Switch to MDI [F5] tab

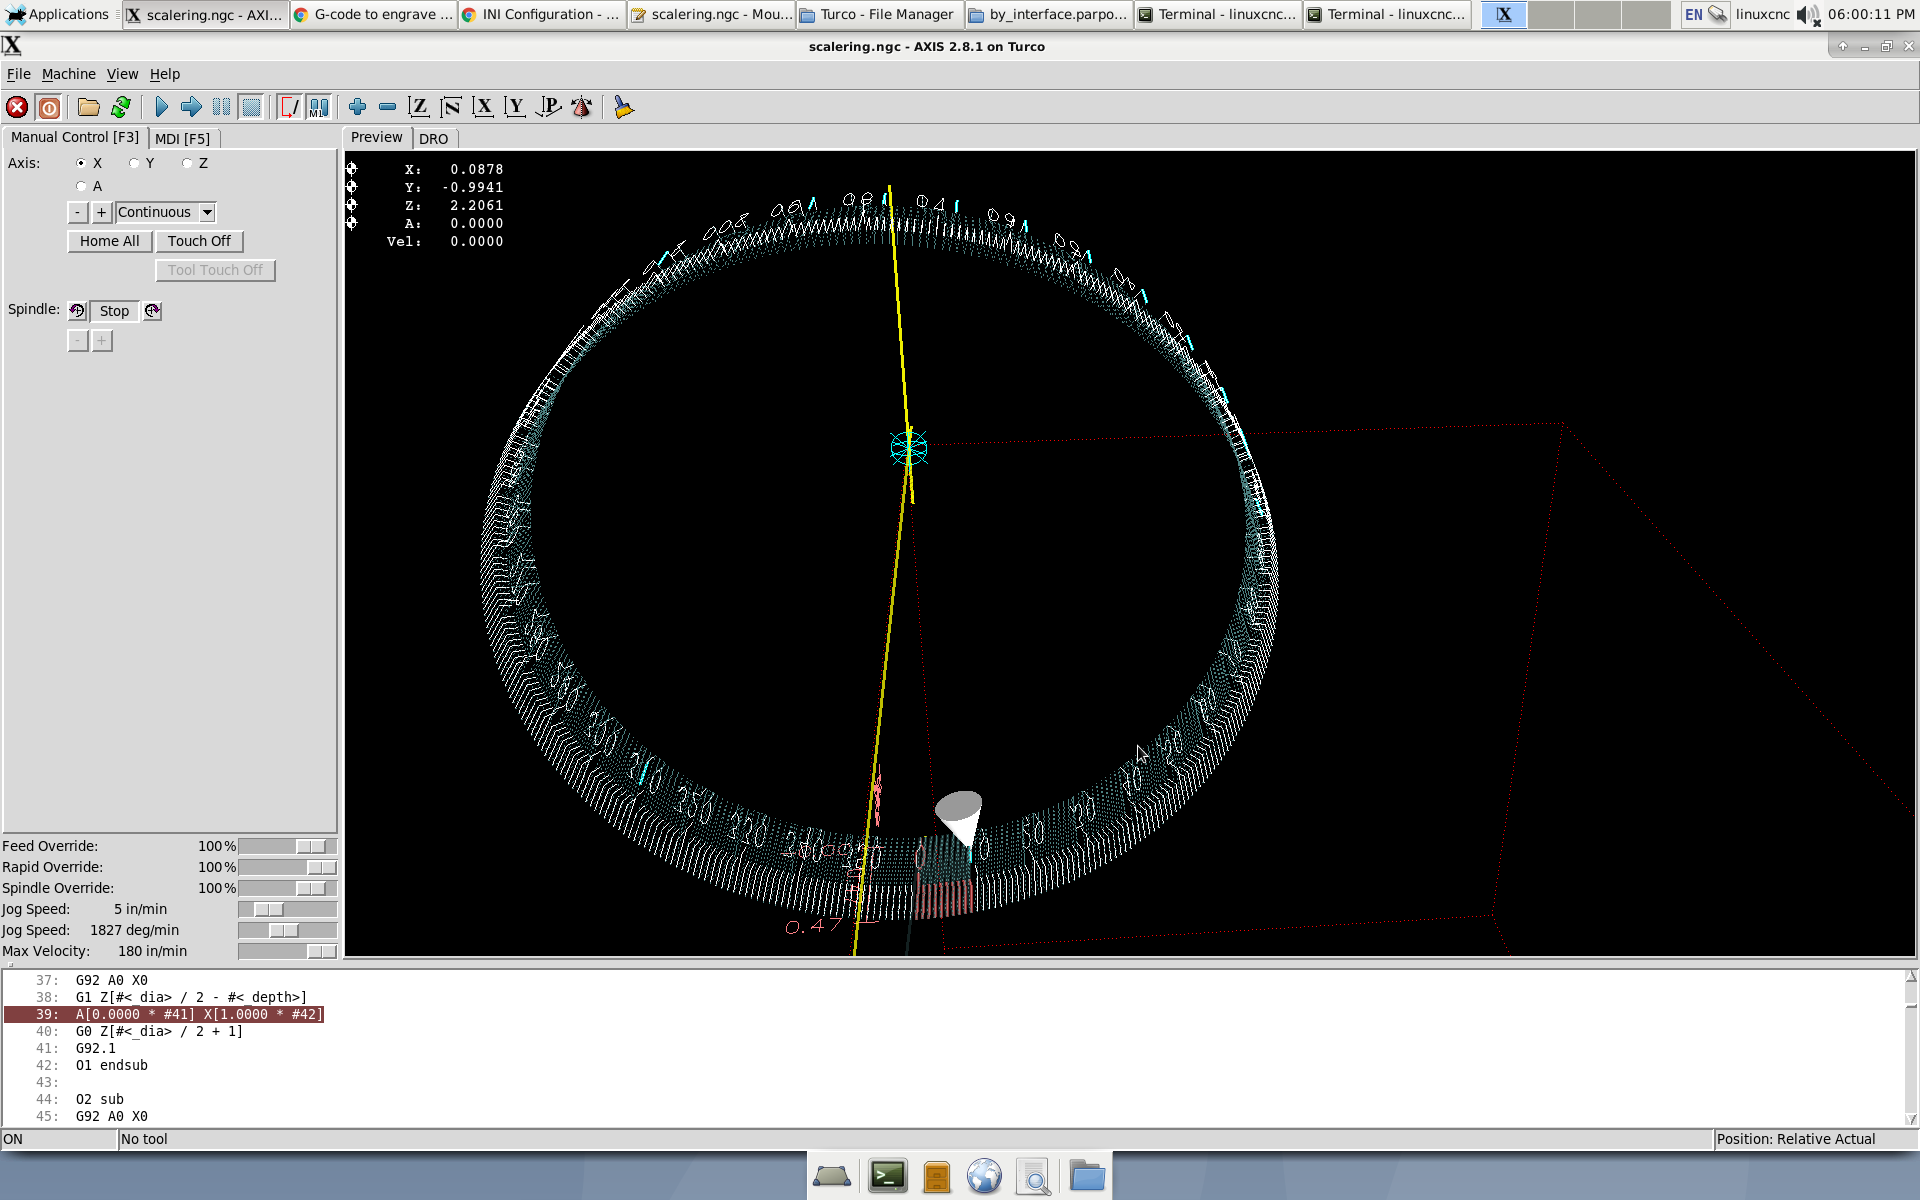point(183,139)
